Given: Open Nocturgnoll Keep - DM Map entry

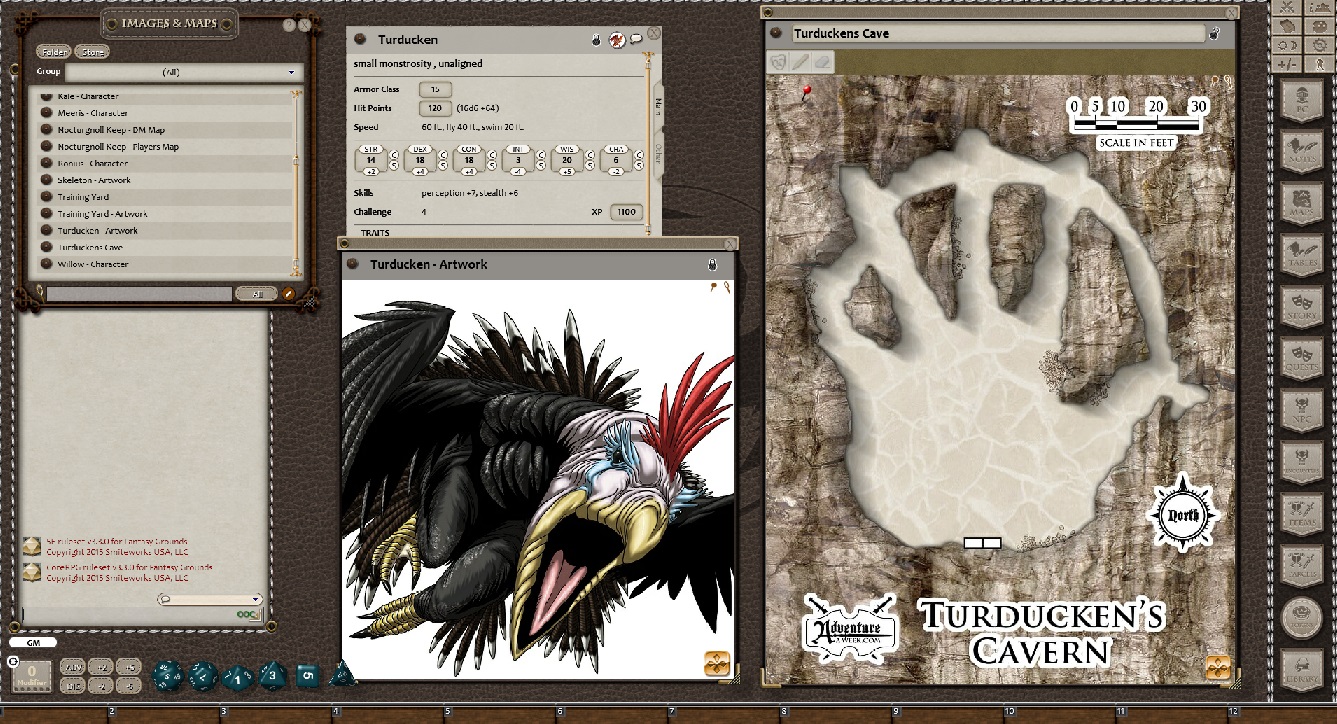Looking at the screenshot, I should coord(110,130).
